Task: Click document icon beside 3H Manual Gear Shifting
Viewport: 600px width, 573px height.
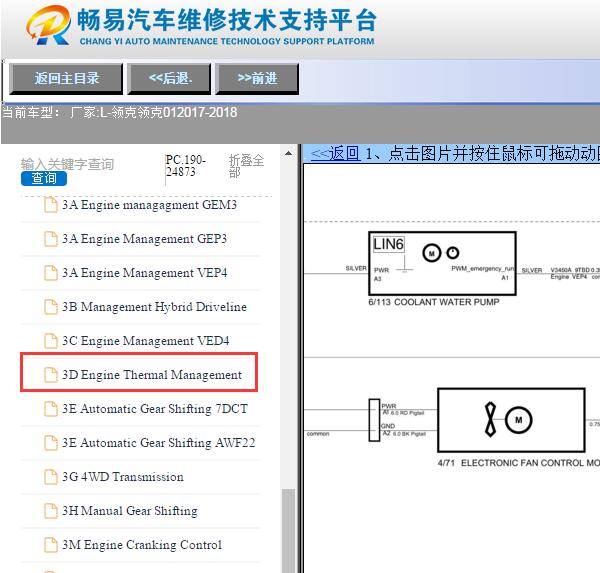Action: coord(51,511)
